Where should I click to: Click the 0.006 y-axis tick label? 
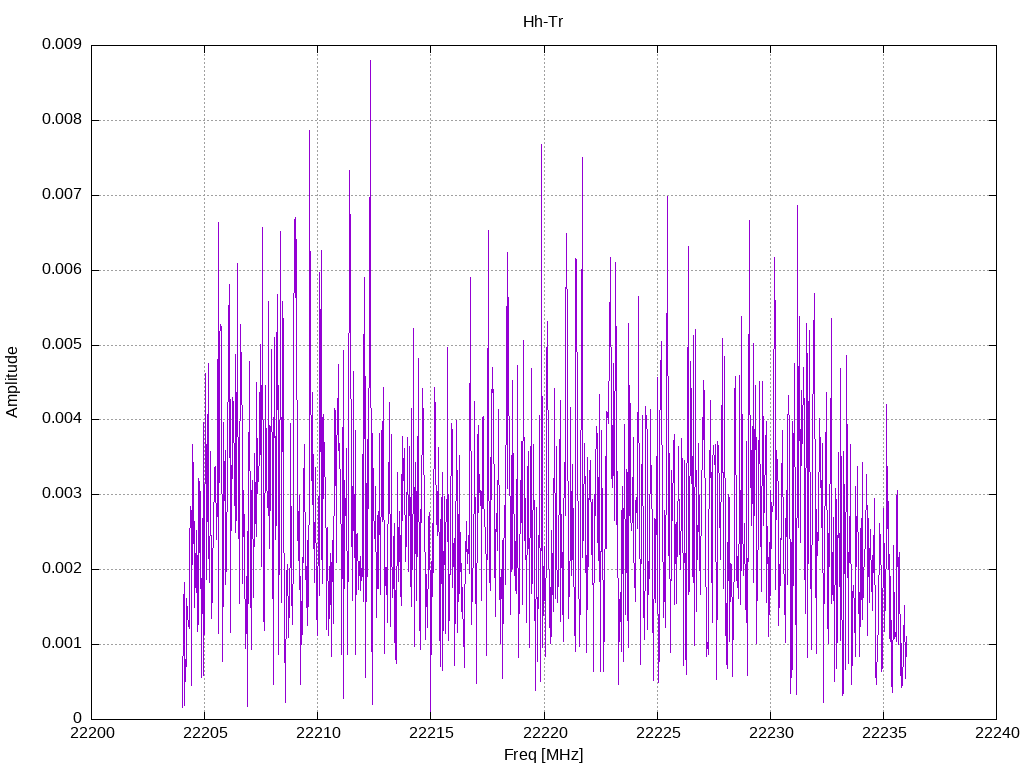62,270
